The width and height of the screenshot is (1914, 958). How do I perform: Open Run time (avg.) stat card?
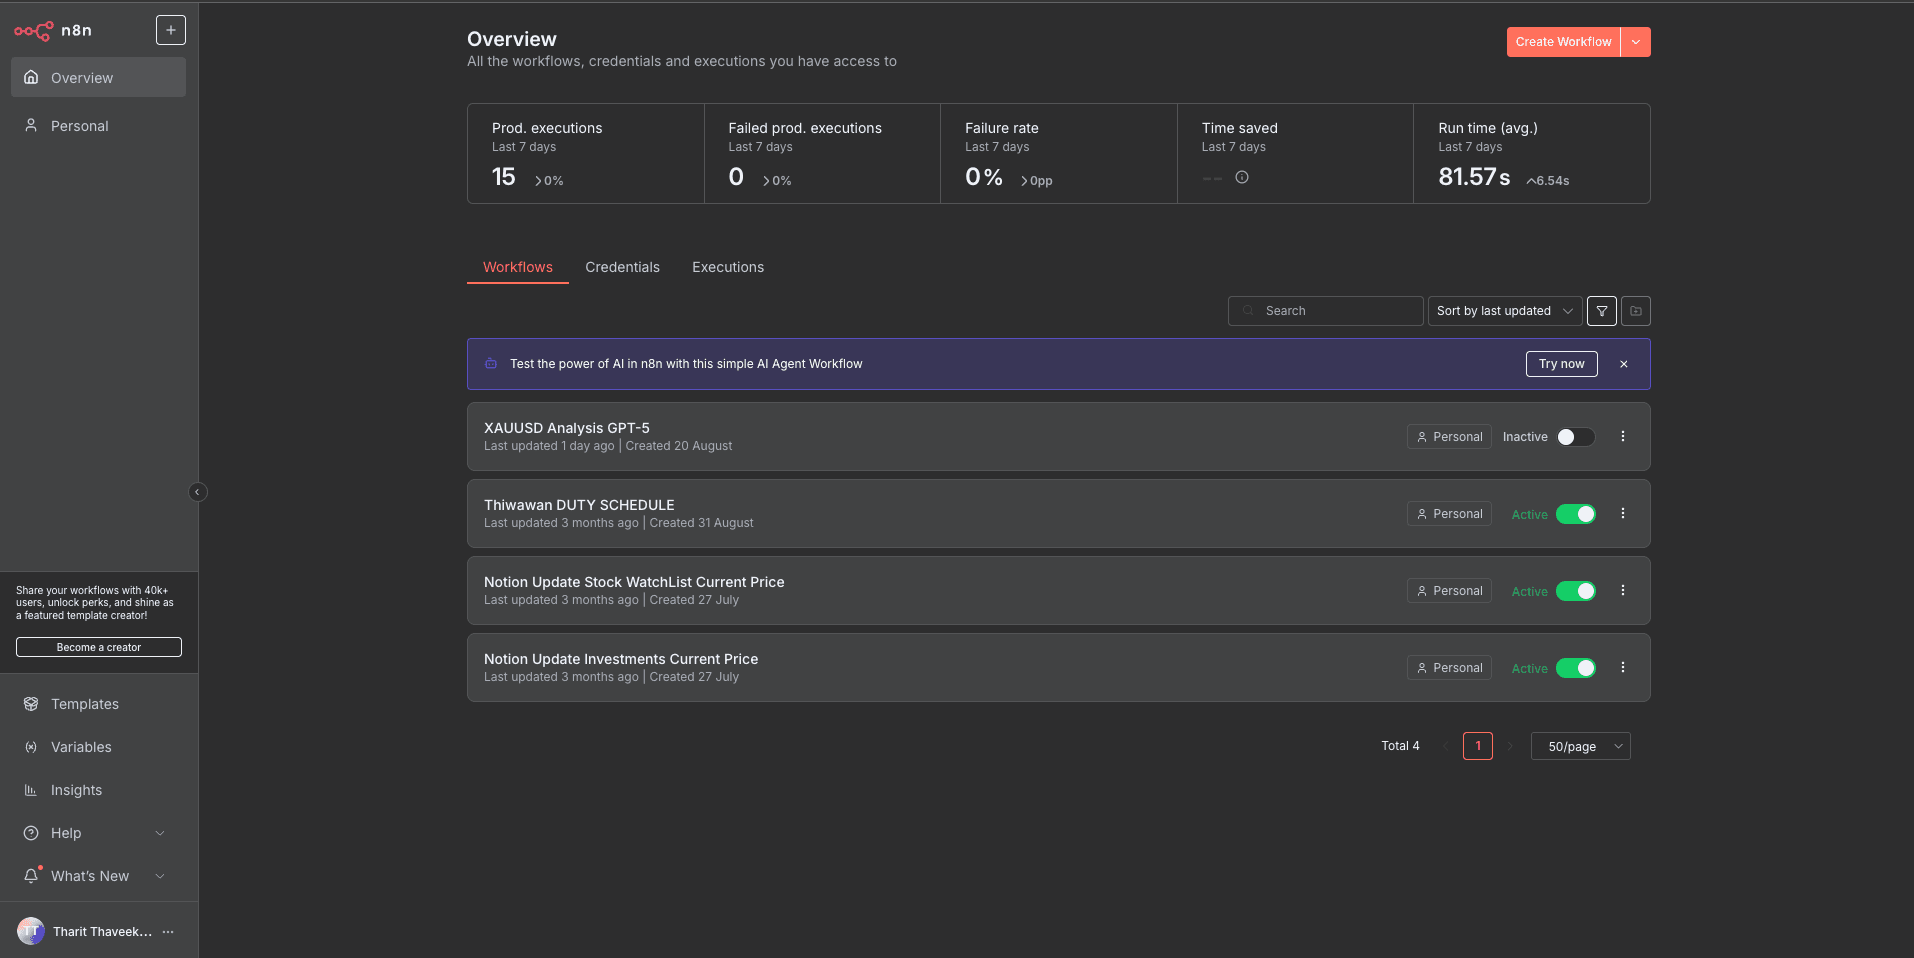pyautogui.click(x=1532, y=154)
